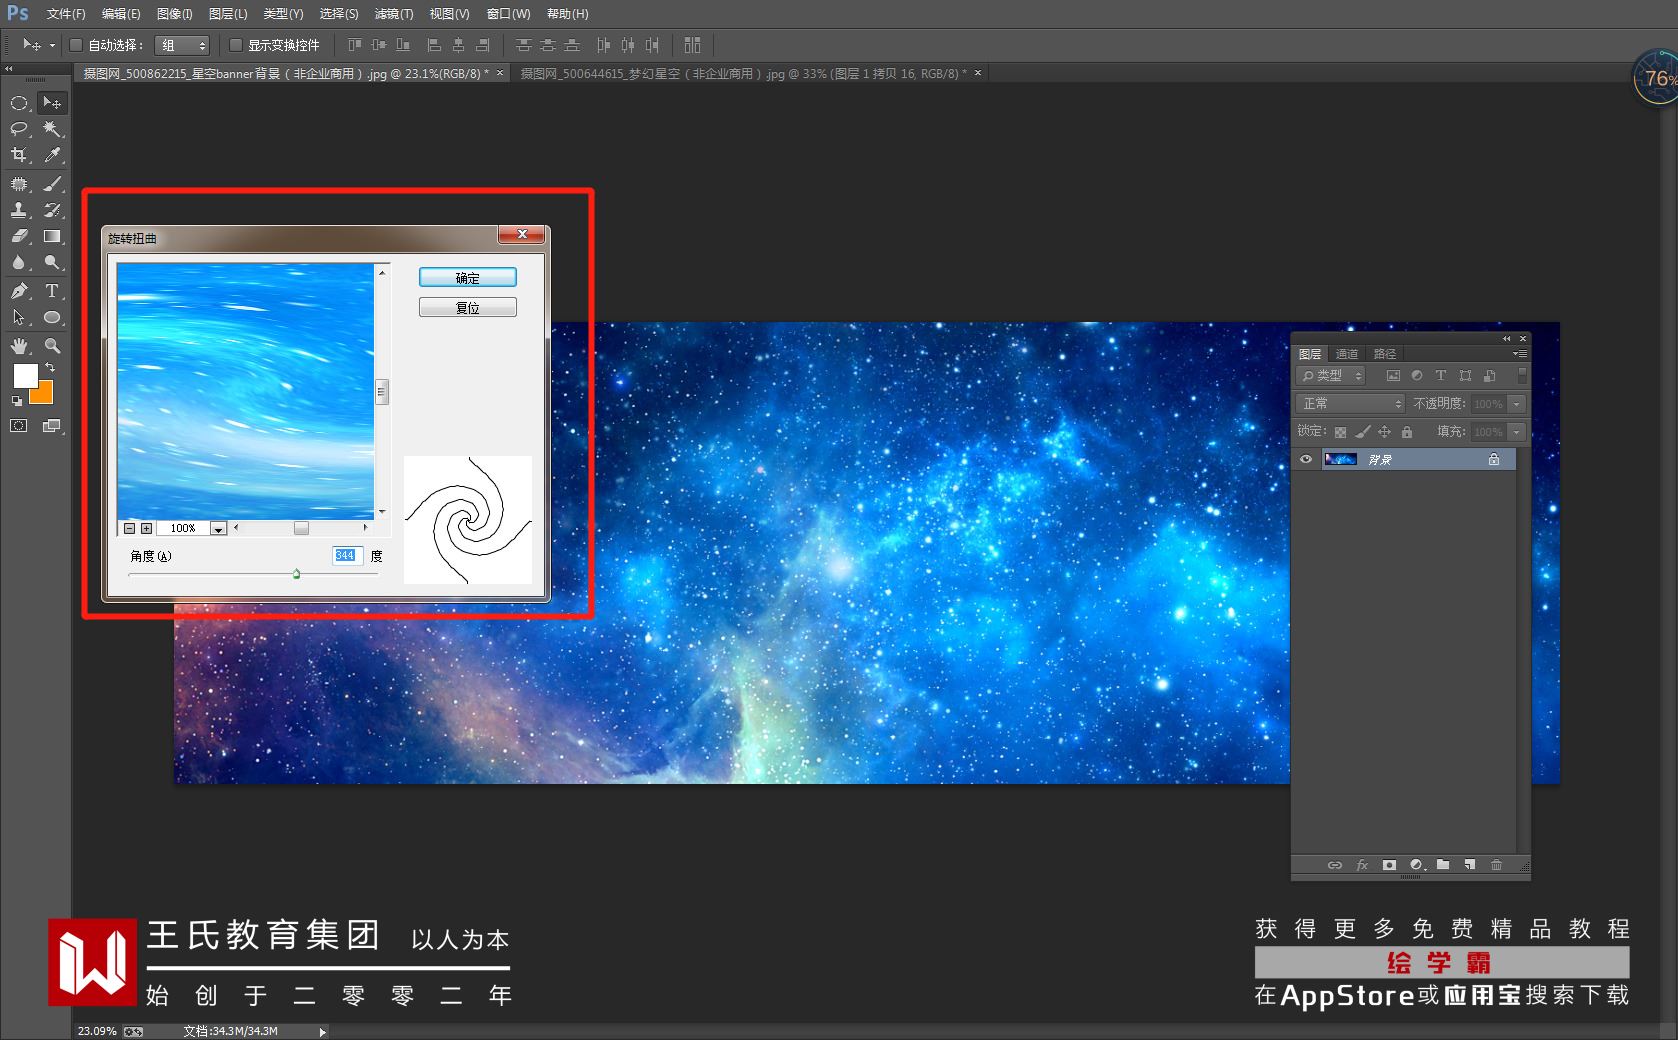Switch to the 通道 tab
1678x1040 pixels.
click(1347, 354)
